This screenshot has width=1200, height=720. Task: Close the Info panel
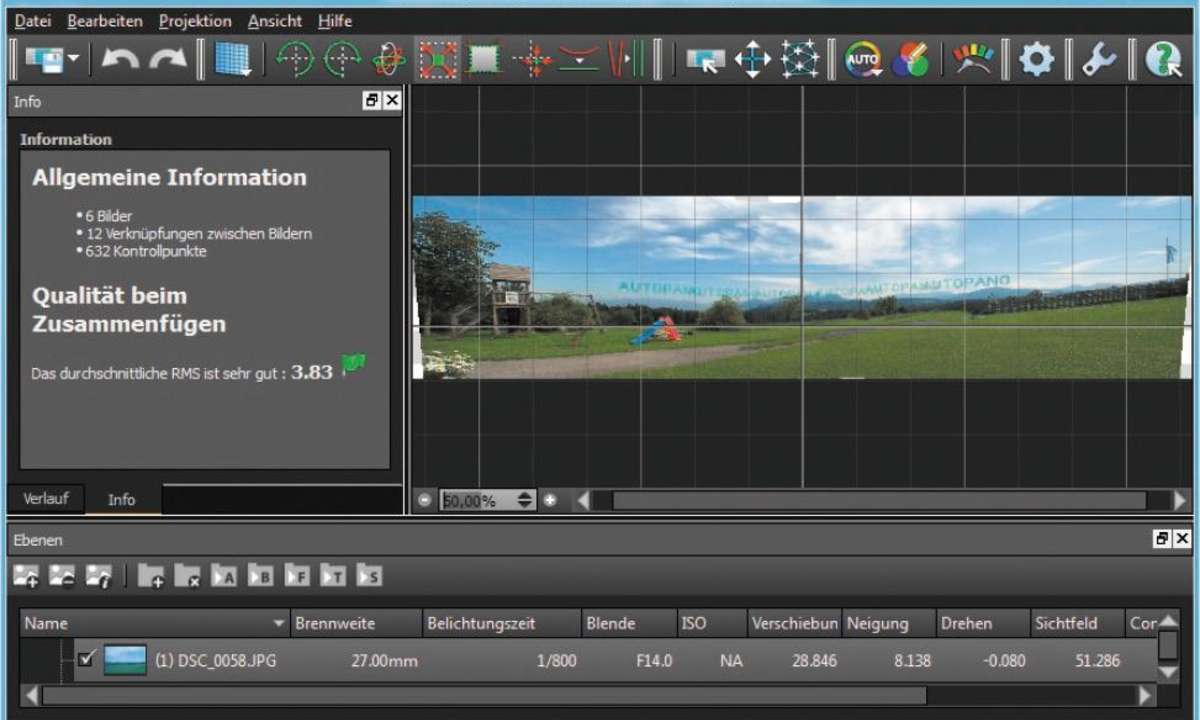[392, 101]
